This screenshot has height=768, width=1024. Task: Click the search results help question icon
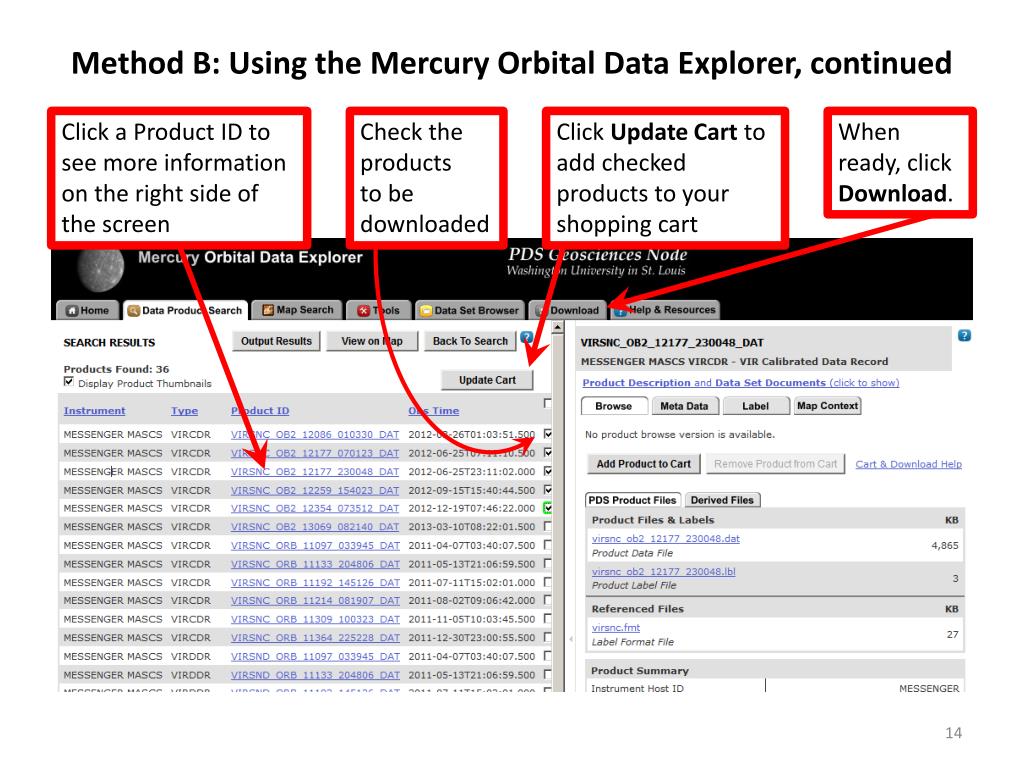[526, 338]
